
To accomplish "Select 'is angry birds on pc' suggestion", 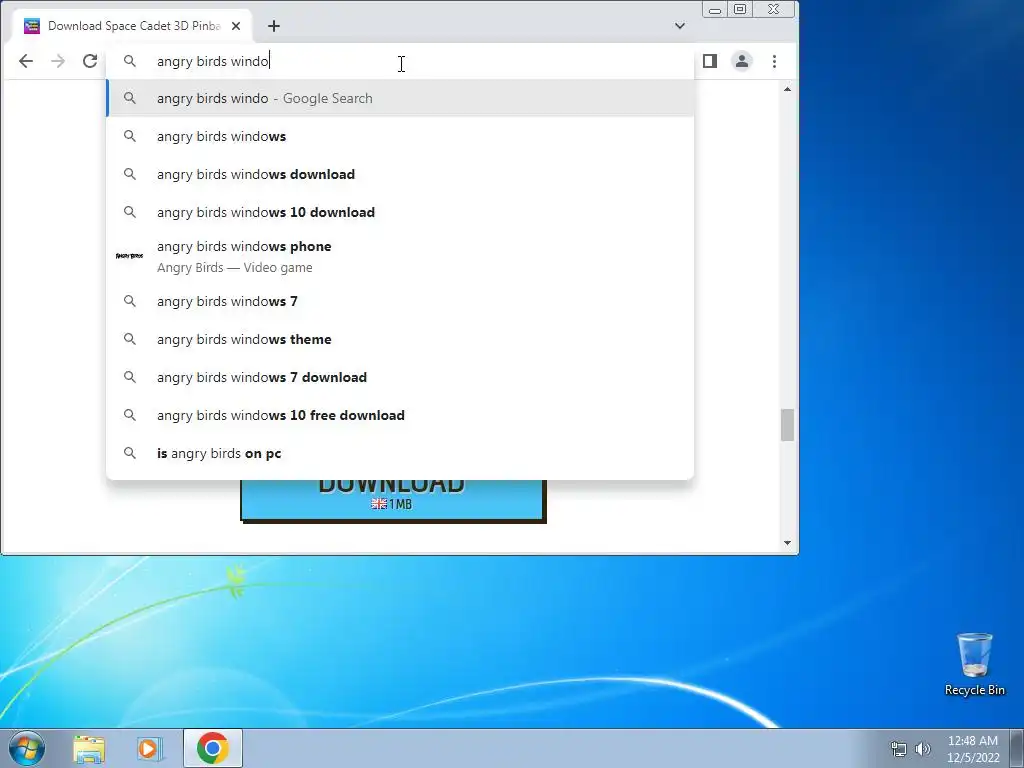I will 400,453.
